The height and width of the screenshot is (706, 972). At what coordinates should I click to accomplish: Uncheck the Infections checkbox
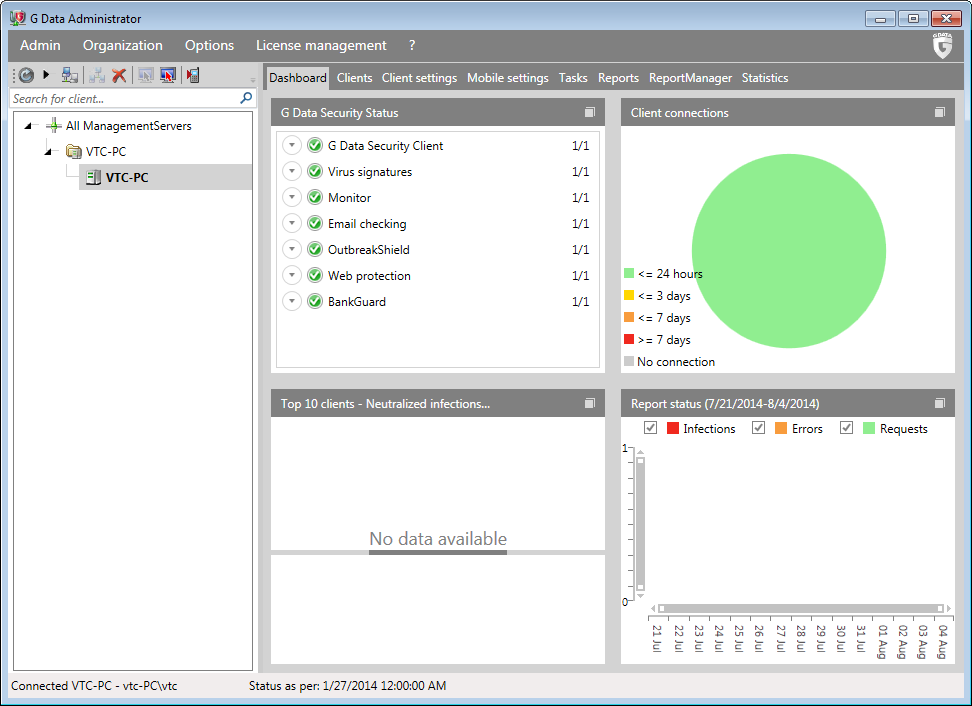(x=650, y=428)
